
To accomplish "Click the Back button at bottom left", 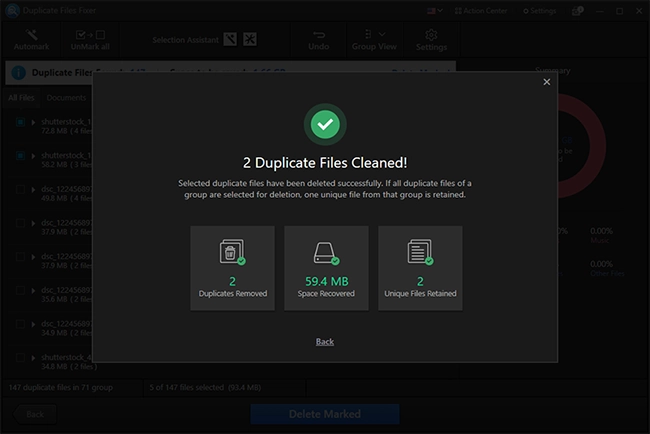I will click(x=34, y=414).
